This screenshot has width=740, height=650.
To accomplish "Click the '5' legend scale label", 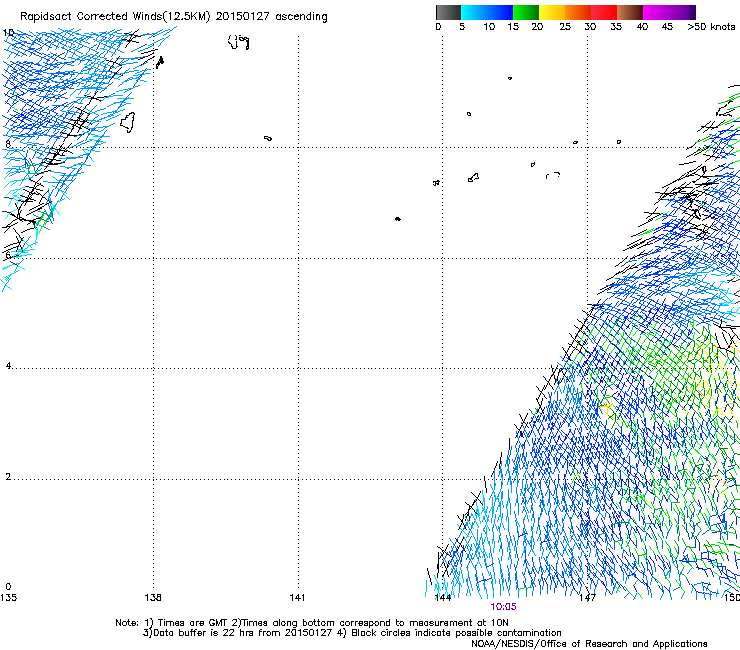I will (x=462, y=27).
